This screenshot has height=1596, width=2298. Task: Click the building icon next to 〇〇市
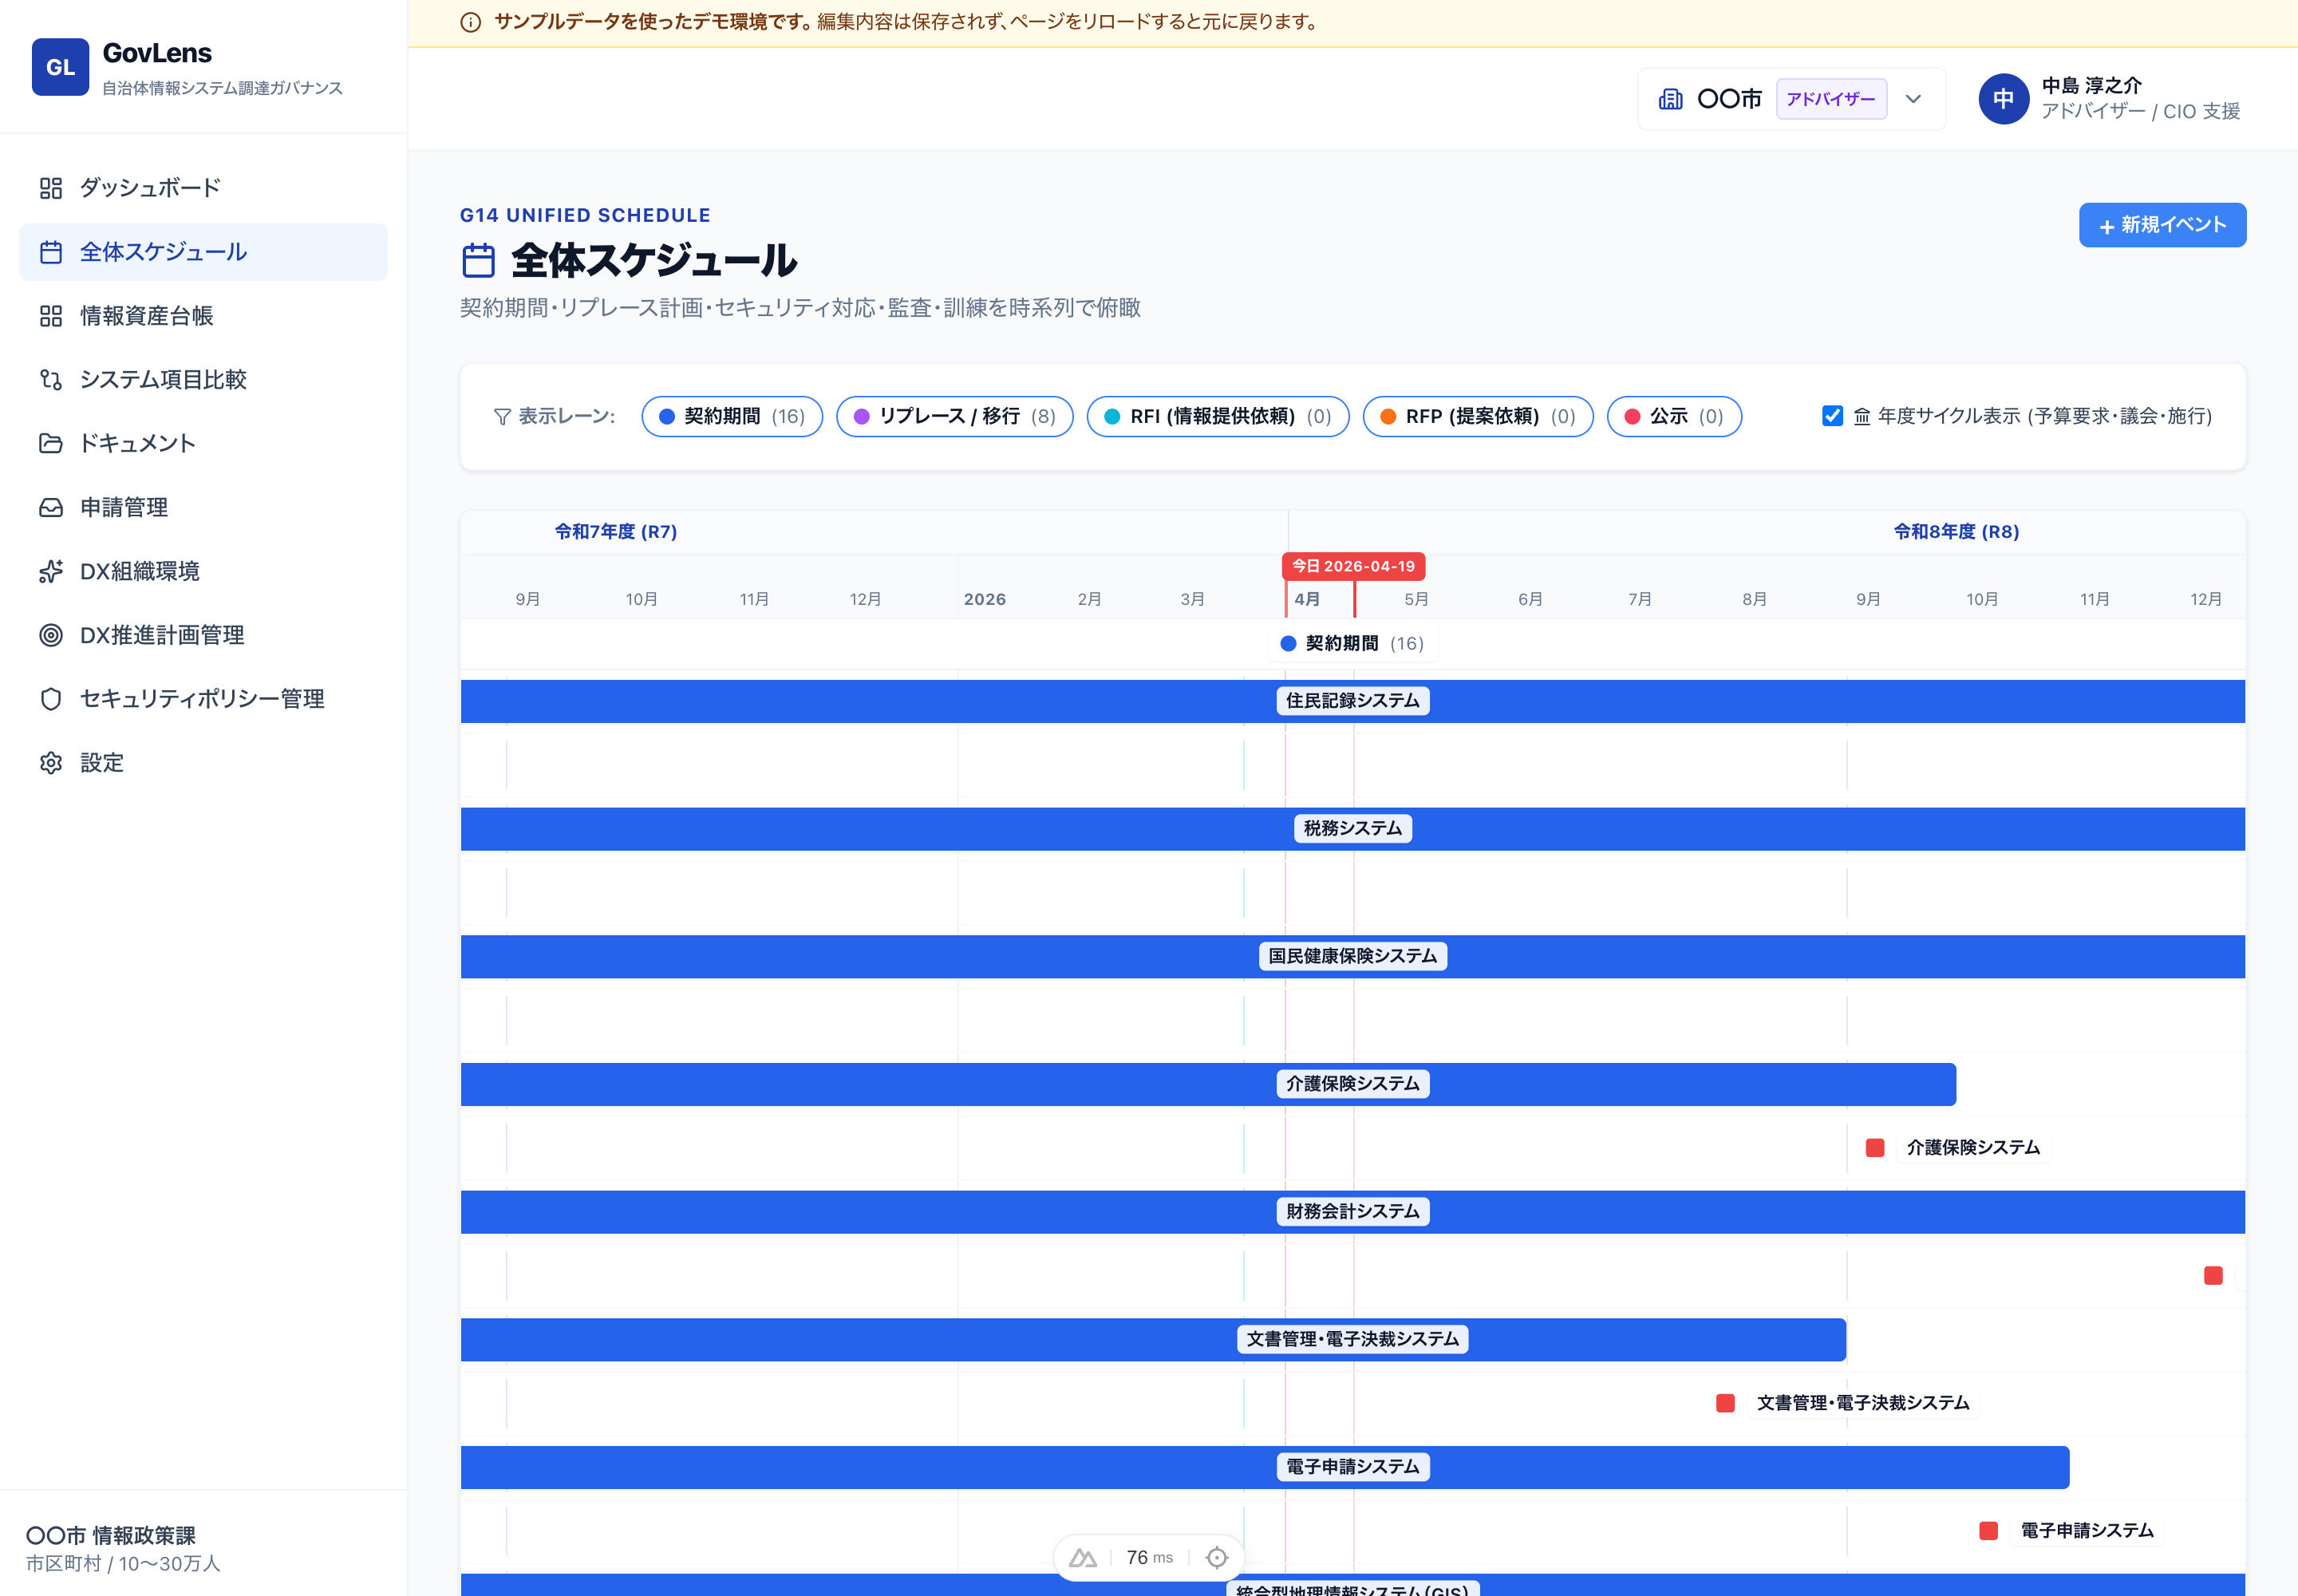[1670, 99]
